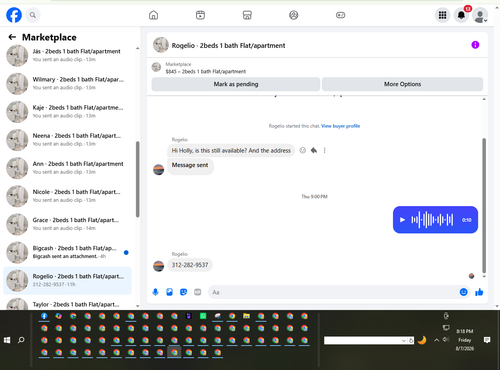Open File Explorer from the taskbar
The image size is (500, 370).
[x=246, y=316]
